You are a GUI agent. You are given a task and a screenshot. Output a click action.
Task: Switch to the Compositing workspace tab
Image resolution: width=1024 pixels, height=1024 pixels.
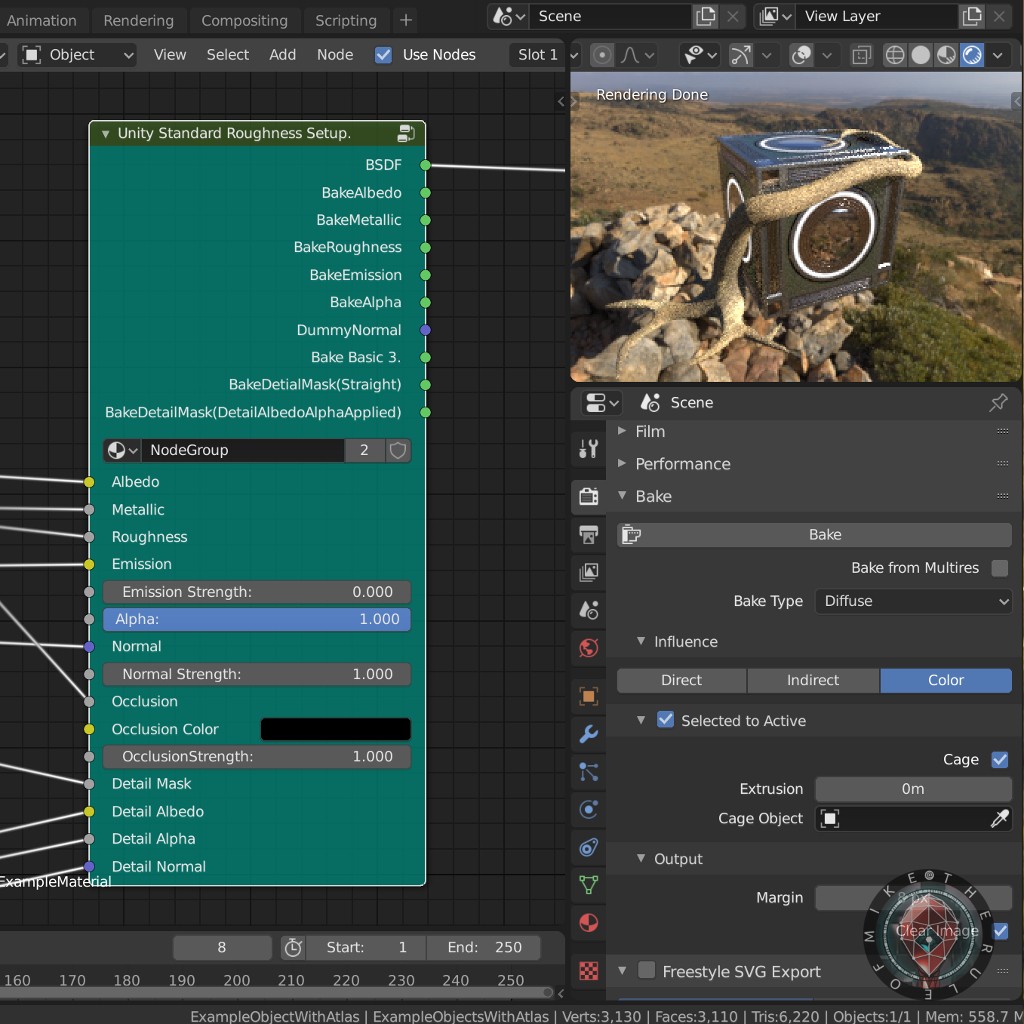(x=244, y=20)
